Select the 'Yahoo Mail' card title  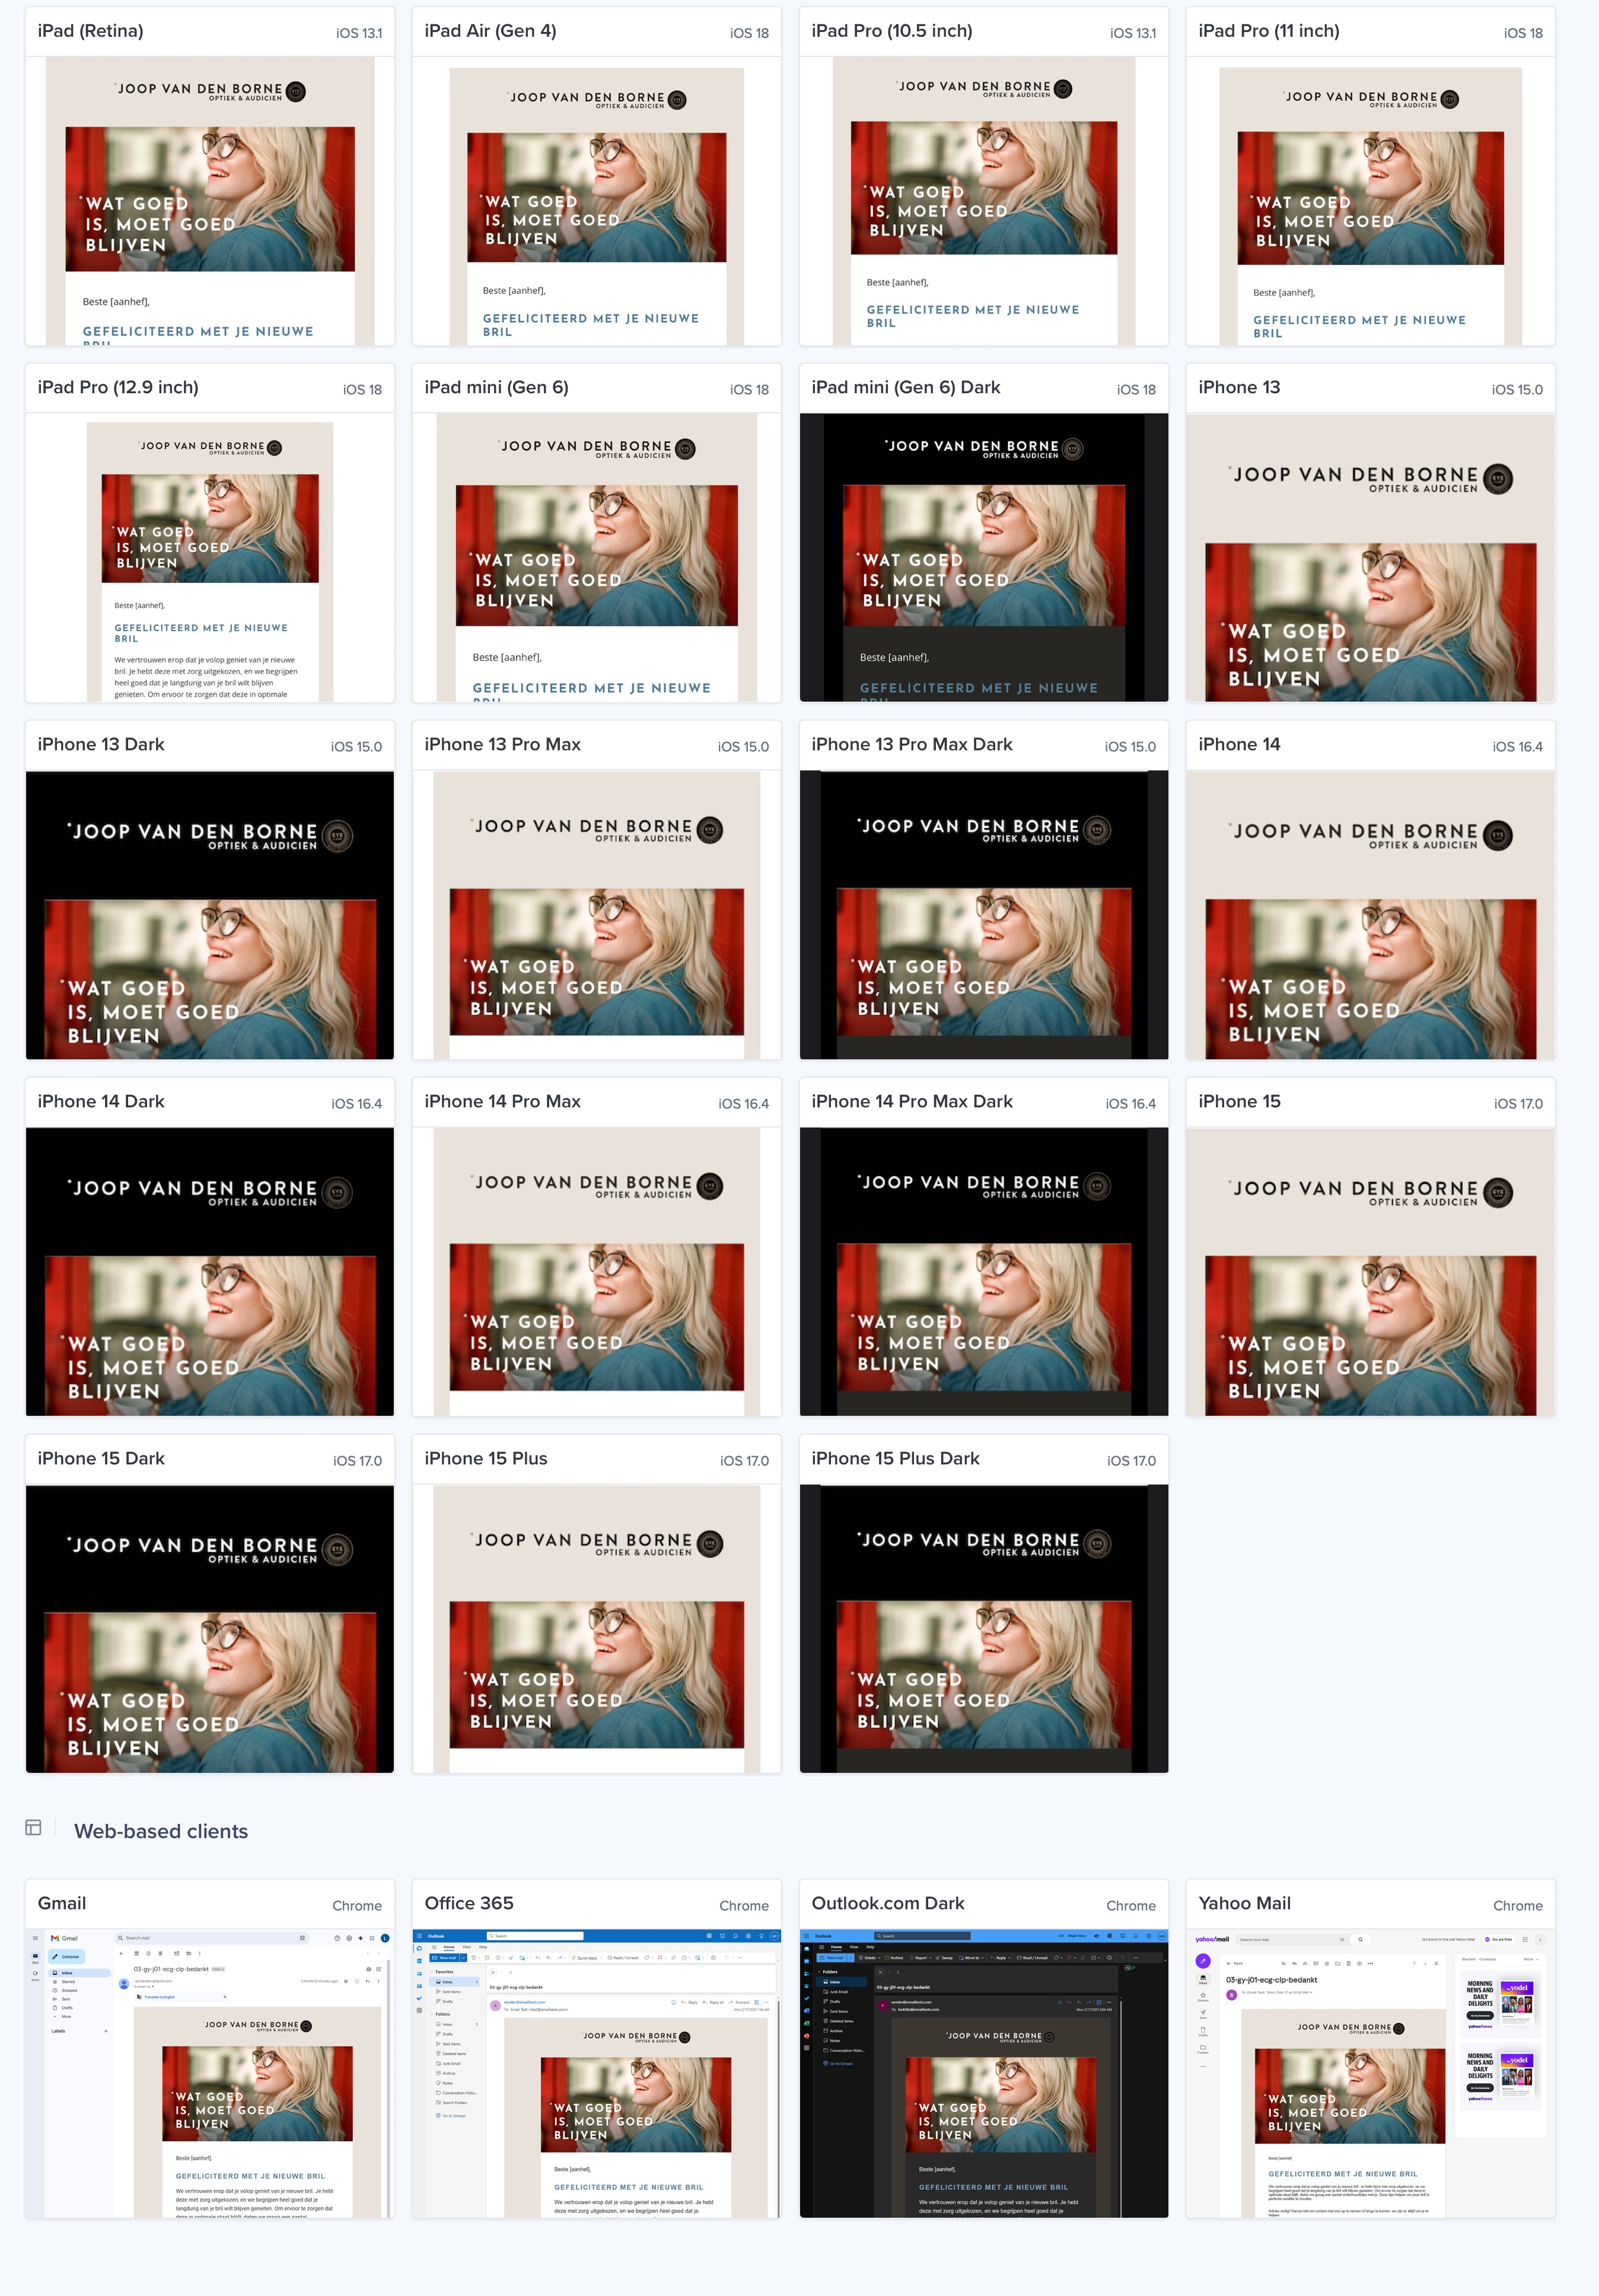tap(1244, 1904)
